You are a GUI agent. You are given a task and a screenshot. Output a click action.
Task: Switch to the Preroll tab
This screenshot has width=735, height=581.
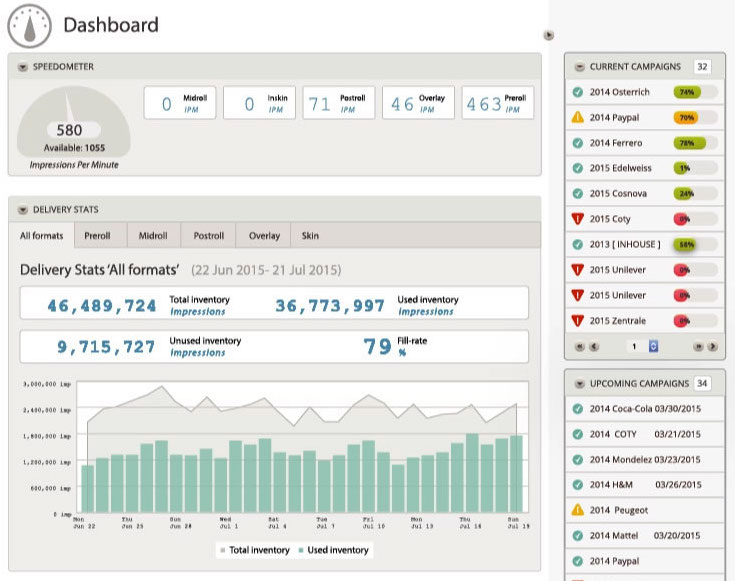tap(97, 236)
